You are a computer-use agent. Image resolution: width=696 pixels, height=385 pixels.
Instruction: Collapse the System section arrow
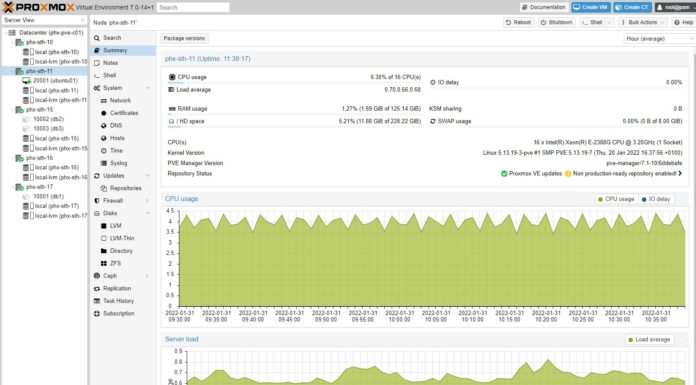point(147,88)
